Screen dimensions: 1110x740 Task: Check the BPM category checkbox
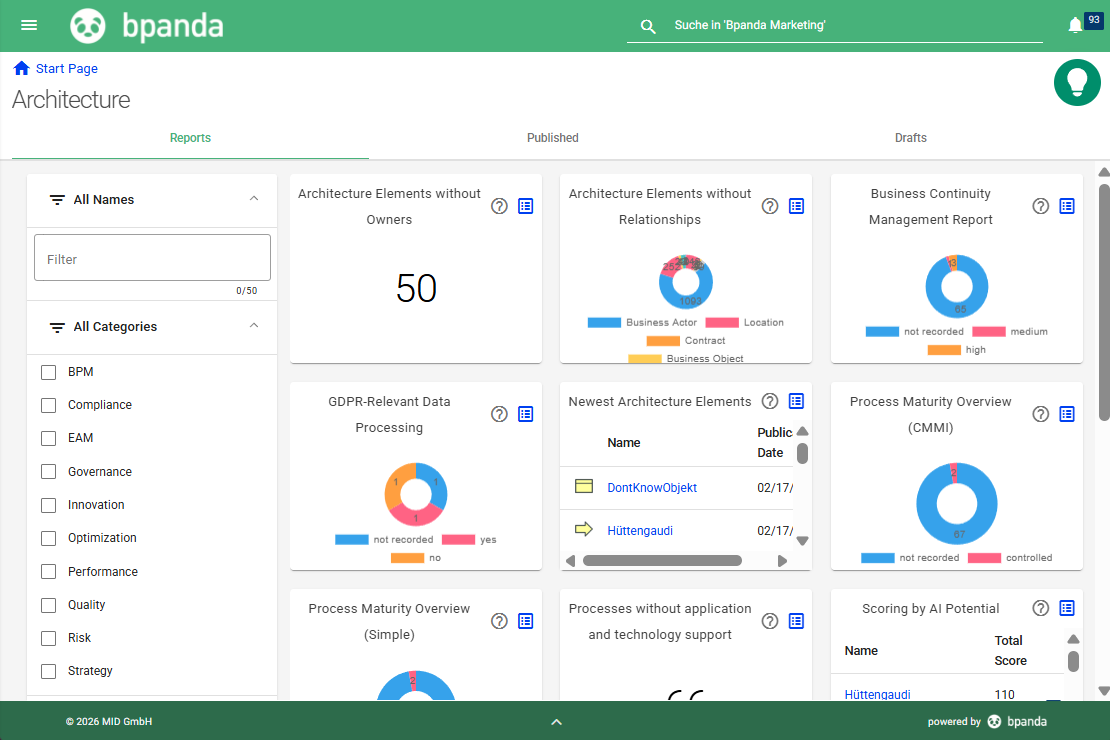coord(48,371)
